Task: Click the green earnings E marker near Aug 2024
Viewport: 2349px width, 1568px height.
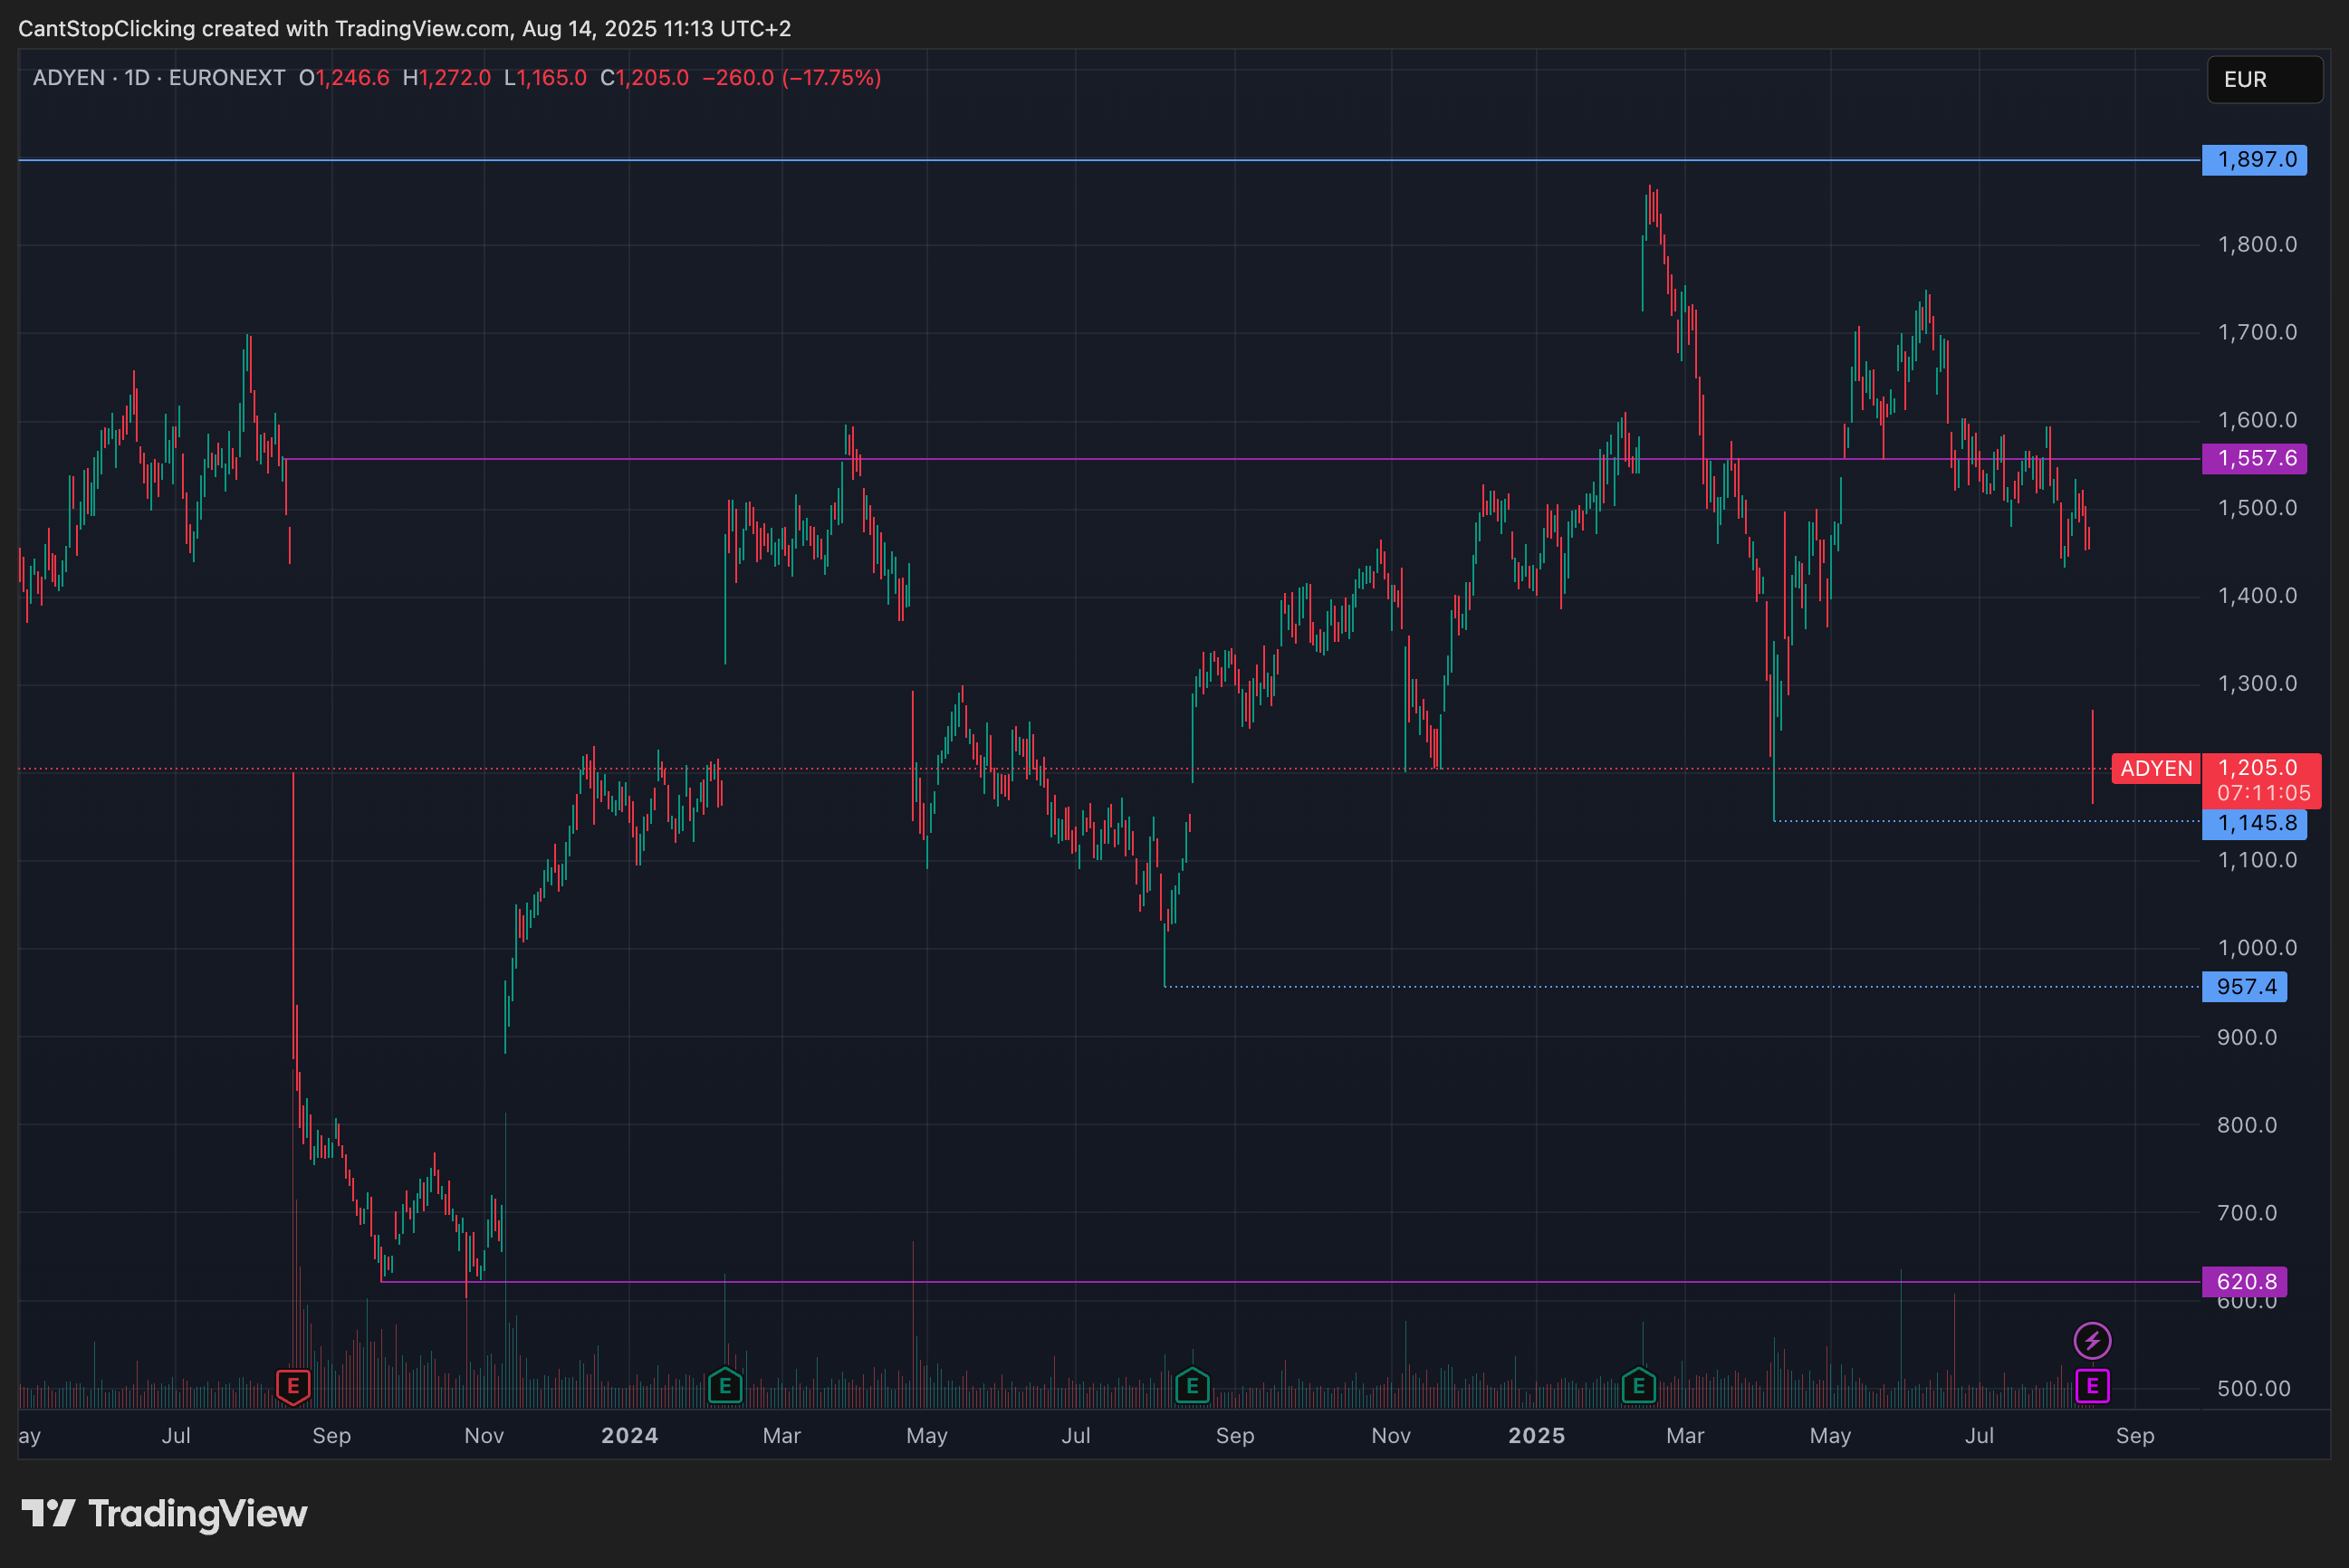Action: (x=1192, y=1386)
